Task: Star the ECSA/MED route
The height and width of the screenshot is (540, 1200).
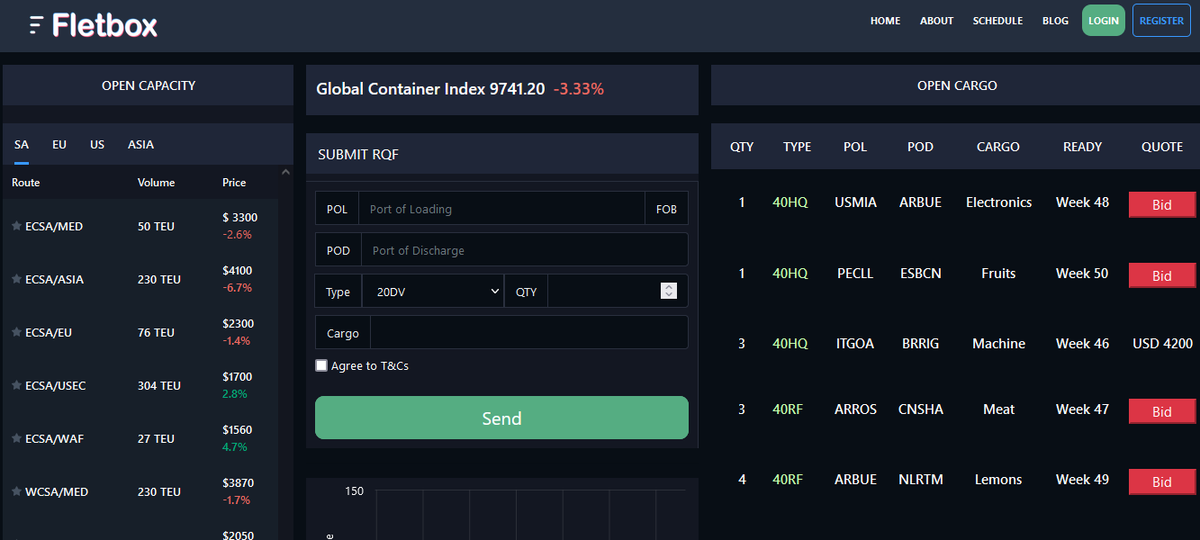Action: 16,226
